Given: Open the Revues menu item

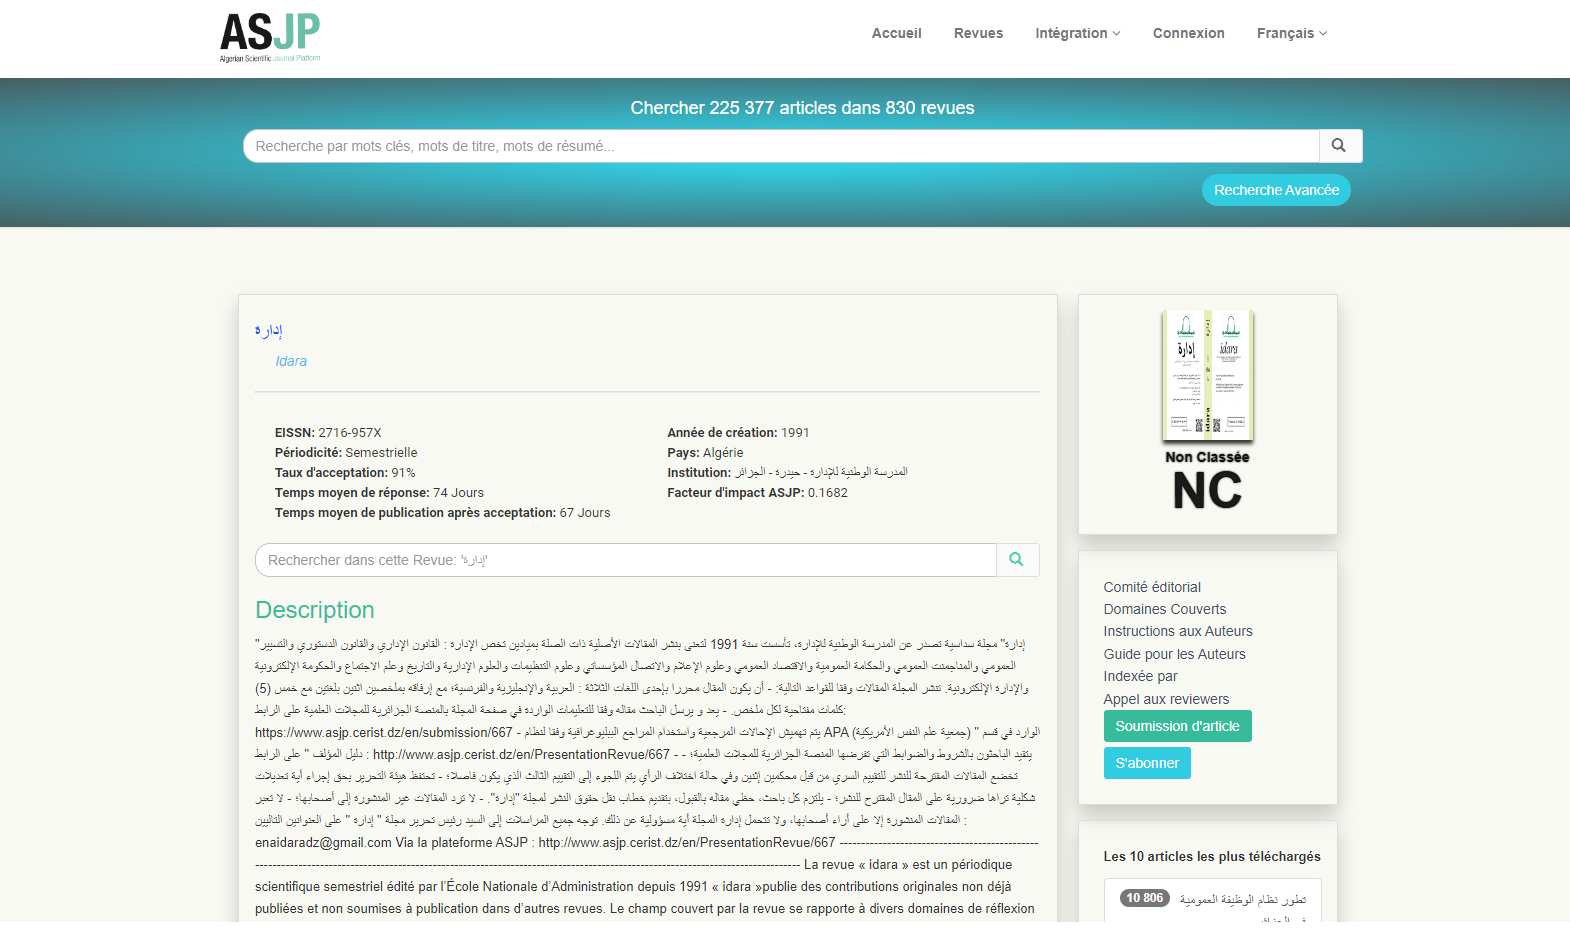Looking at the screenshot, I should tap(978, 33).
